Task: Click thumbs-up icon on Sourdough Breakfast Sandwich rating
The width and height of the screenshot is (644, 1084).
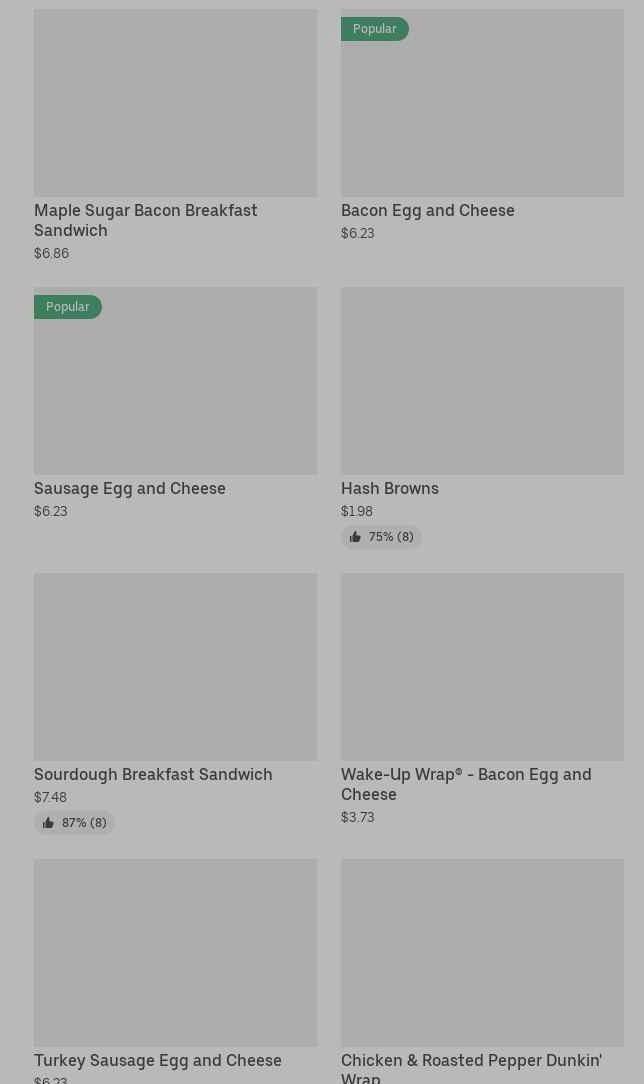Action: click(48, 823)
